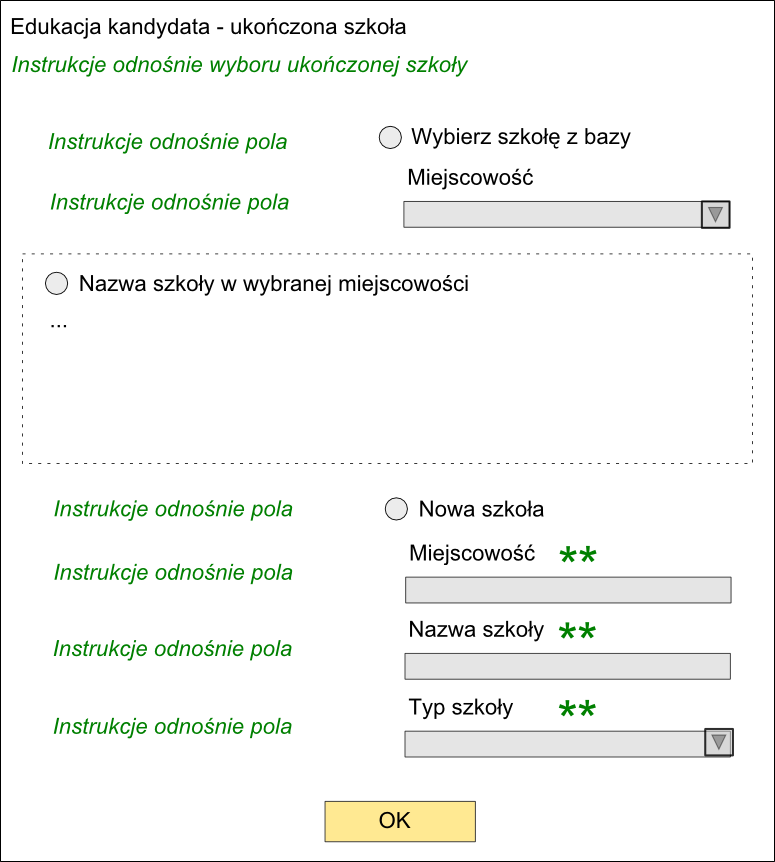The width and height of the screenshot is (775, 862).
Task: Click the instruction text beside "Nowa szkoła" radio
Action: 173,509
